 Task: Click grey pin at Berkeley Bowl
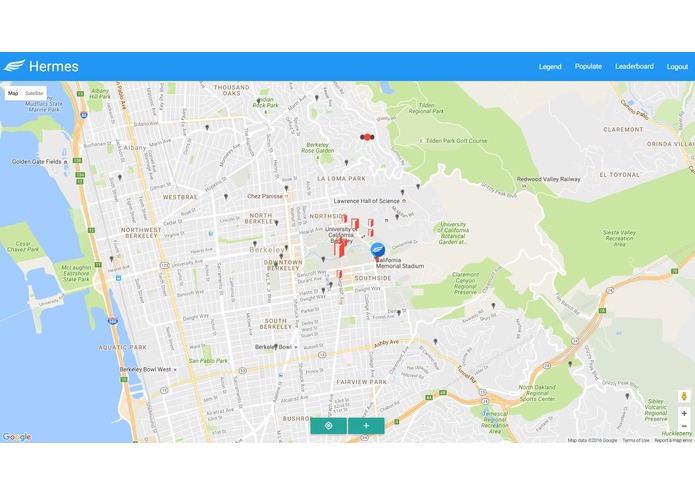tap(276, 347)
